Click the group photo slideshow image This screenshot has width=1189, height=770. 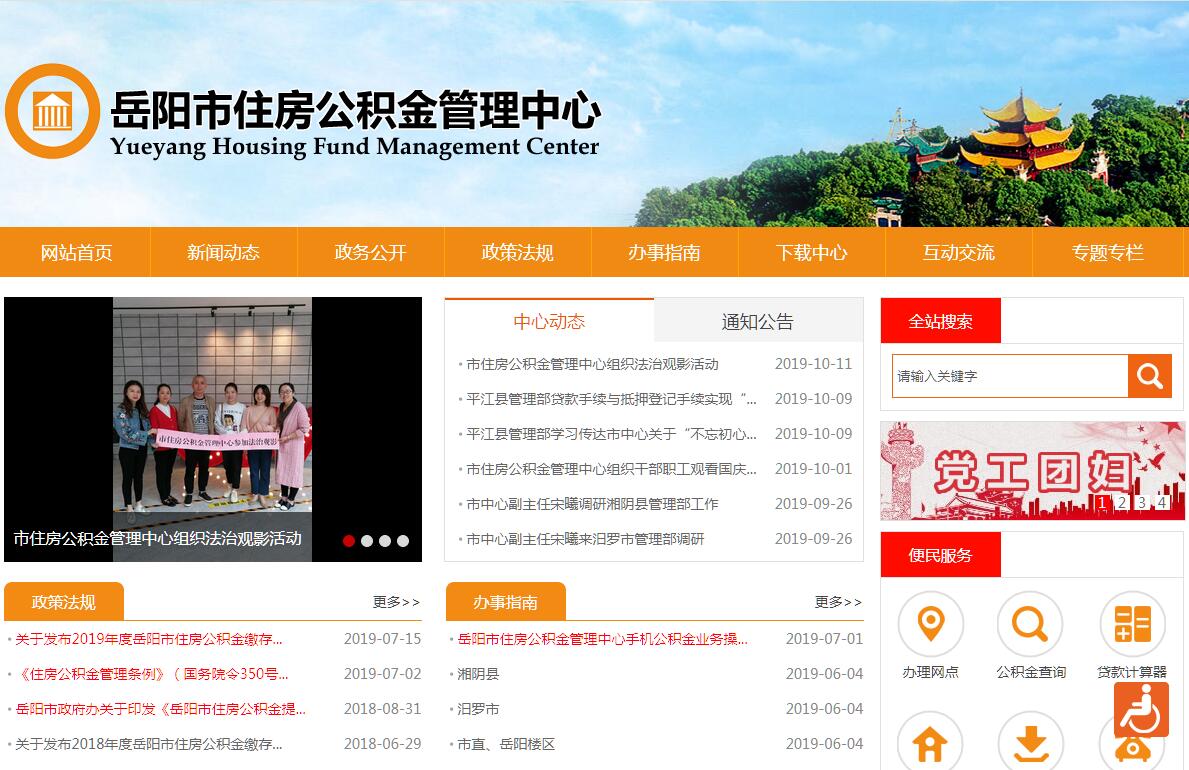[212, 420]
